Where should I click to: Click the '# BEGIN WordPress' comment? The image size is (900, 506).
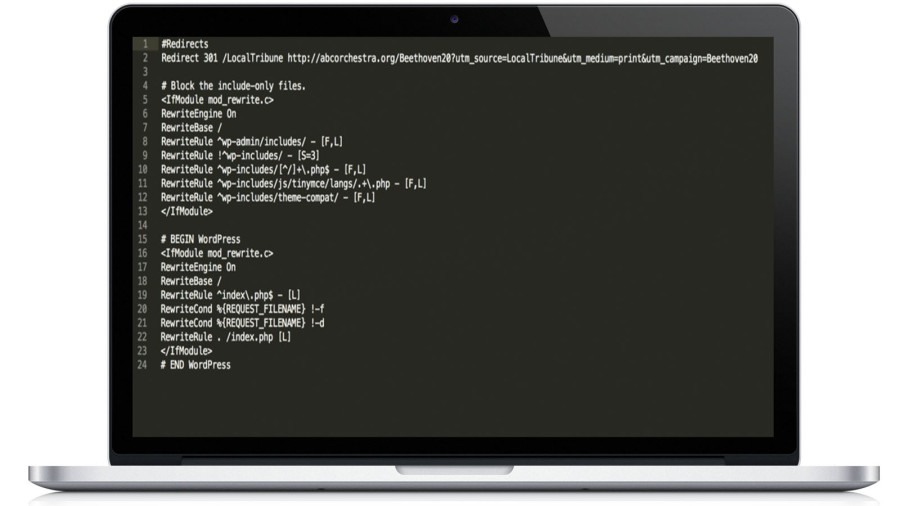[x=201, y=239]
